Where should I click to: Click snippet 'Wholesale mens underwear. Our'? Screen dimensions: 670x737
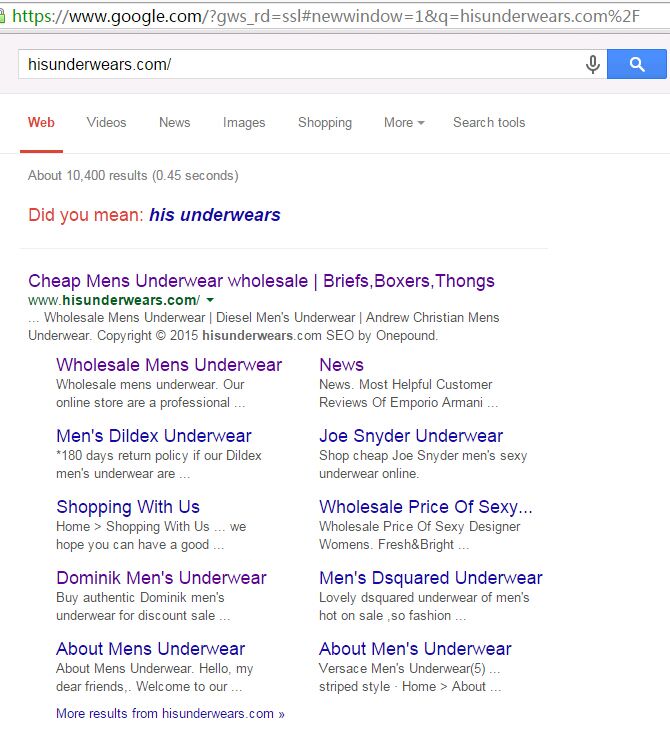coord(150,385)
